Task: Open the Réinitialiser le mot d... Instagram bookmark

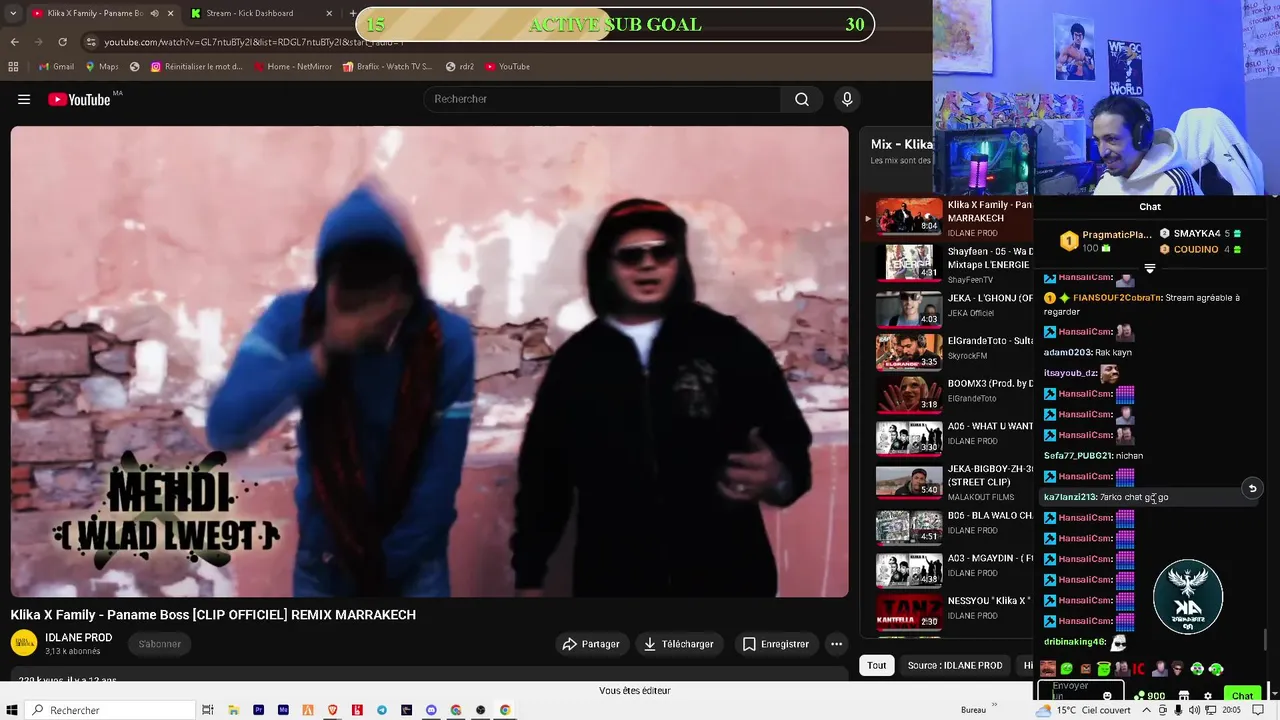Action: [196, 67]
